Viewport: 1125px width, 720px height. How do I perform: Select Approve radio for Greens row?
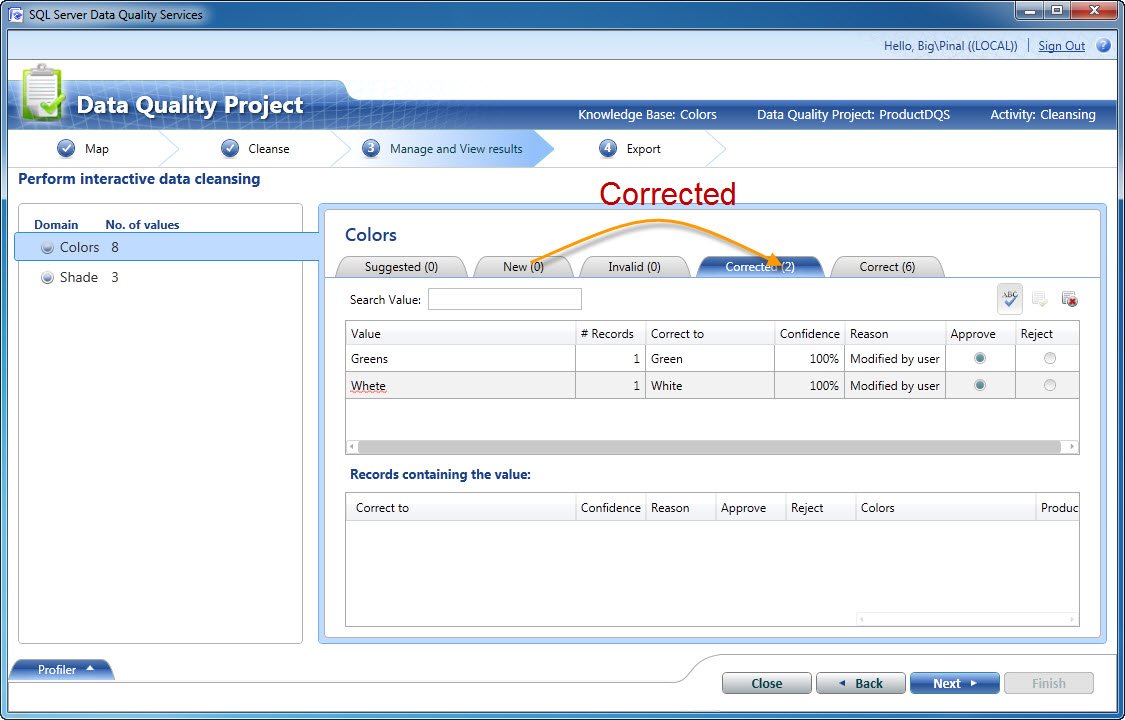(x=979, y=358)
